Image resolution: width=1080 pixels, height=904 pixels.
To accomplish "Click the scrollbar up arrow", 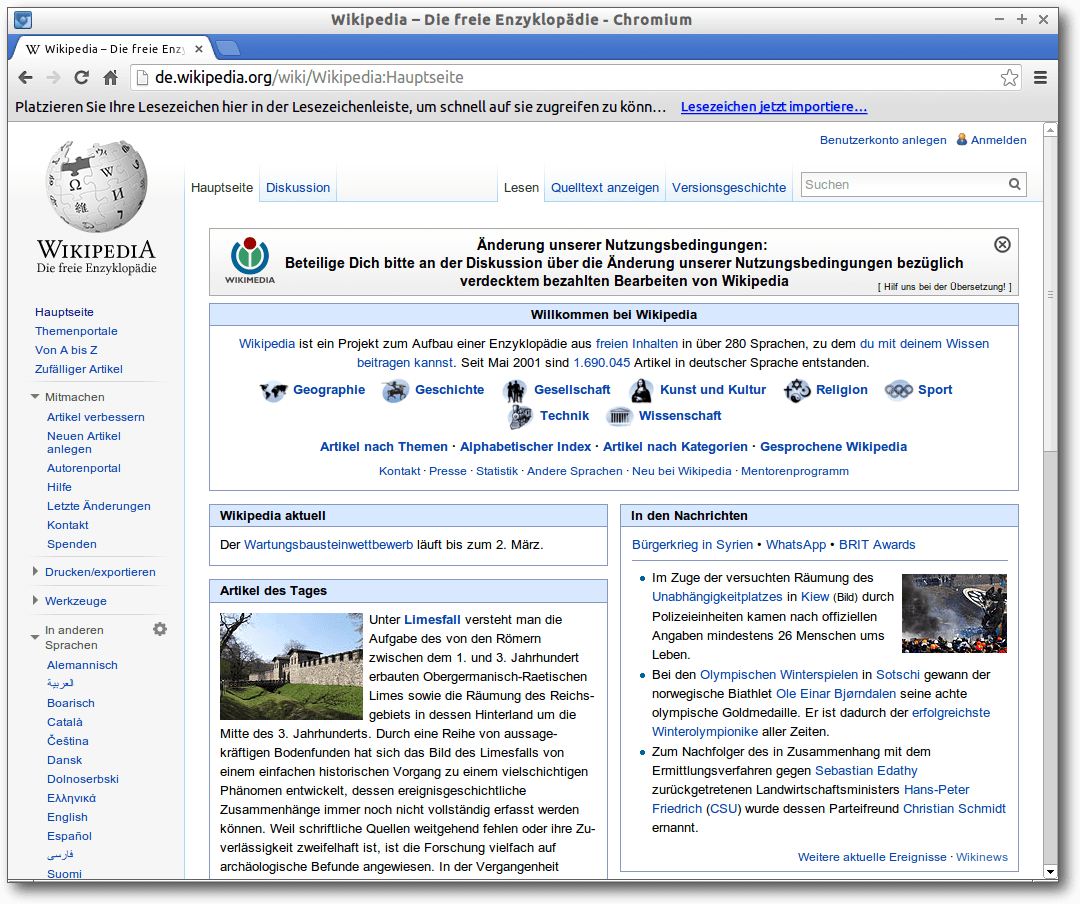I will [1050, 130].
